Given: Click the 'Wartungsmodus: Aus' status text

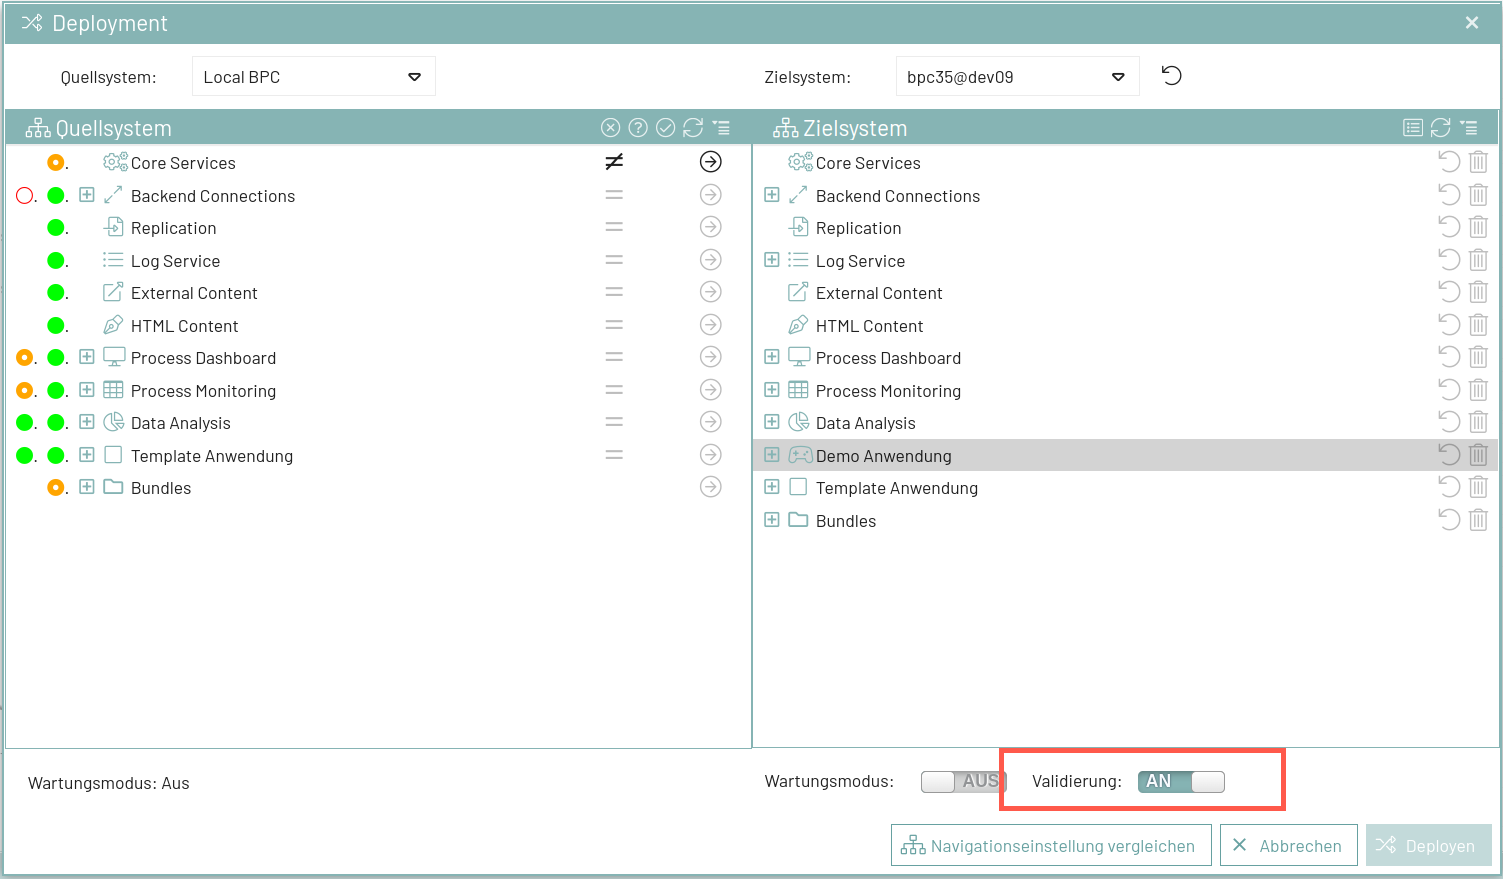Looking at the screenshot, I should 108,783.
